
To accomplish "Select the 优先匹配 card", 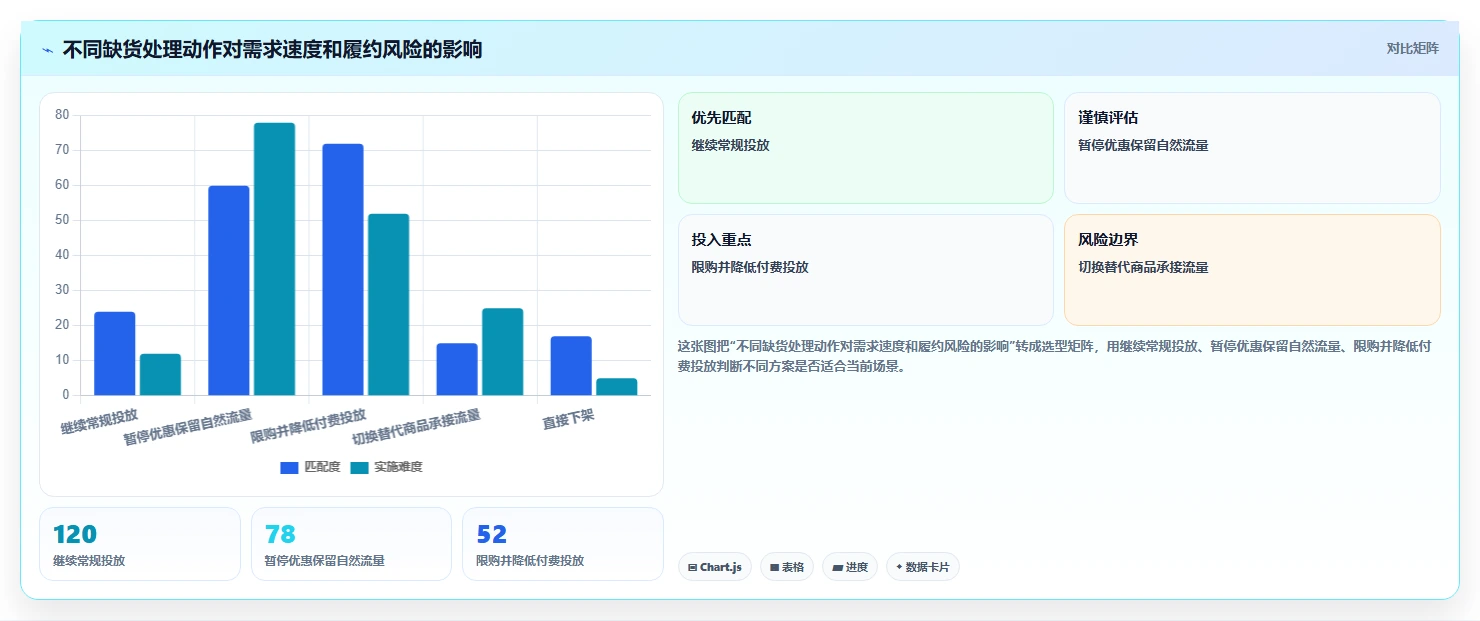I will point(865,148).
